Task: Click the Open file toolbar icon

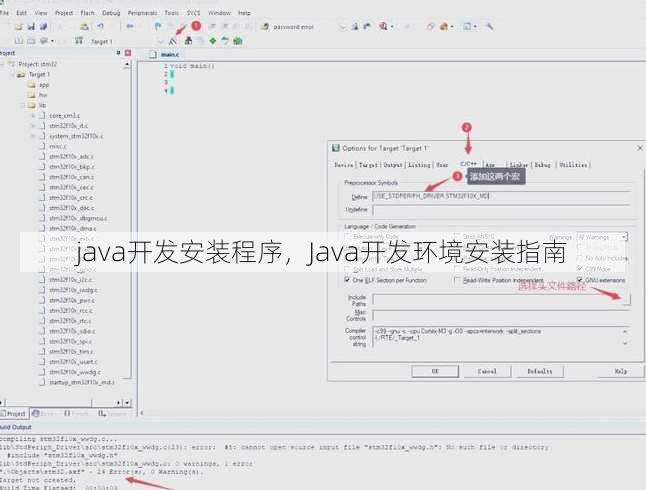Action: pos(19,27)
